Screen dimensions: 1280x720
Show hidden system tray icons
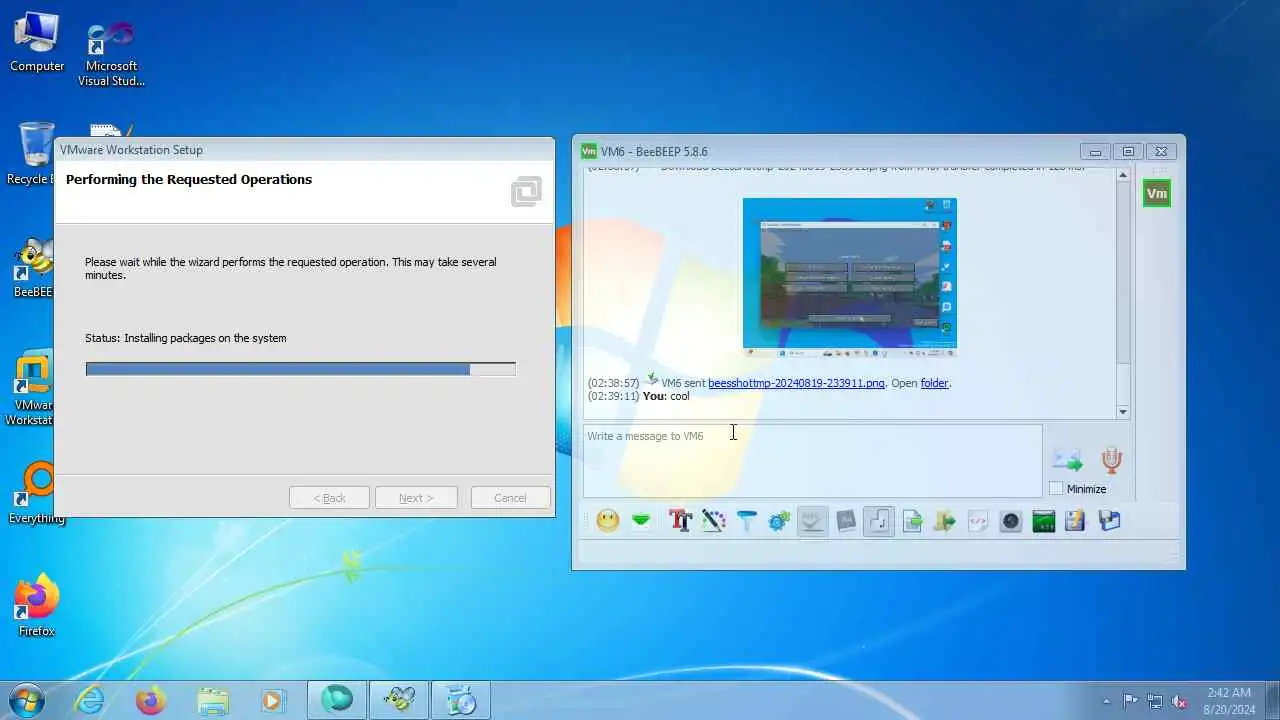click(x=1105, y=701)
